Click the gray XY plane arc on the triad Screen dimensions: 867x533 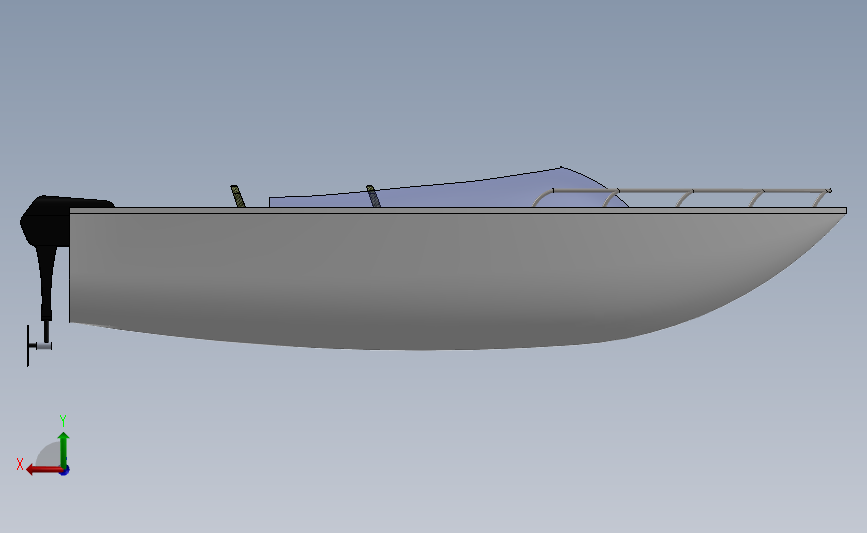tap(49, 456)
